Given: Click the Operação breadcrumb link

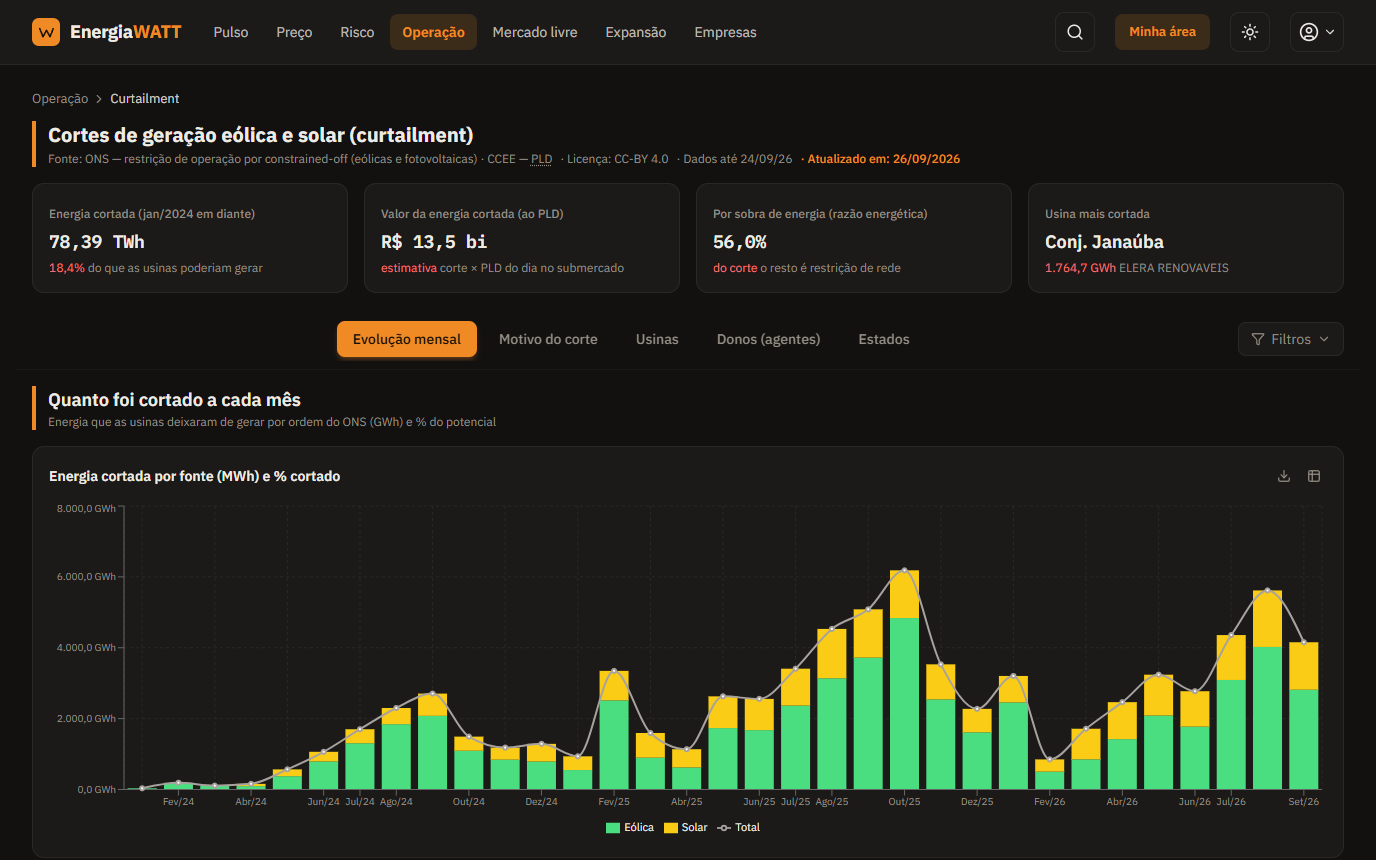Looking at the screenshot, I should tap(60, 99).
